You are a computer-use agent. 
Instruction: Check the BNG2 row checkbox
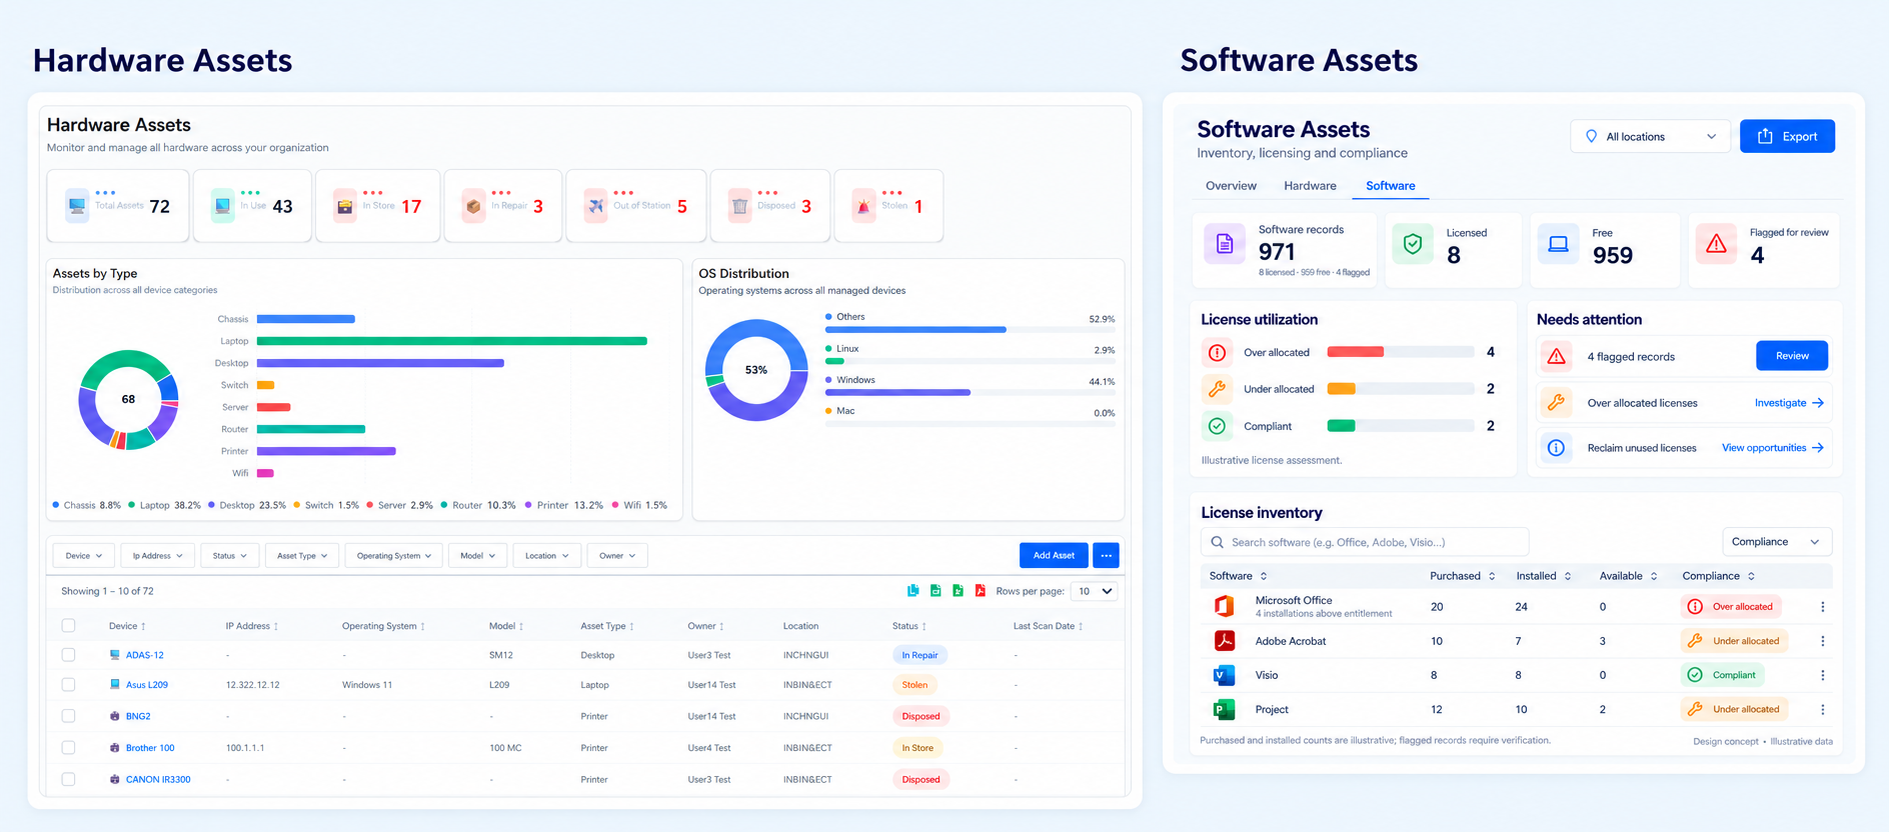pos(68,716)
